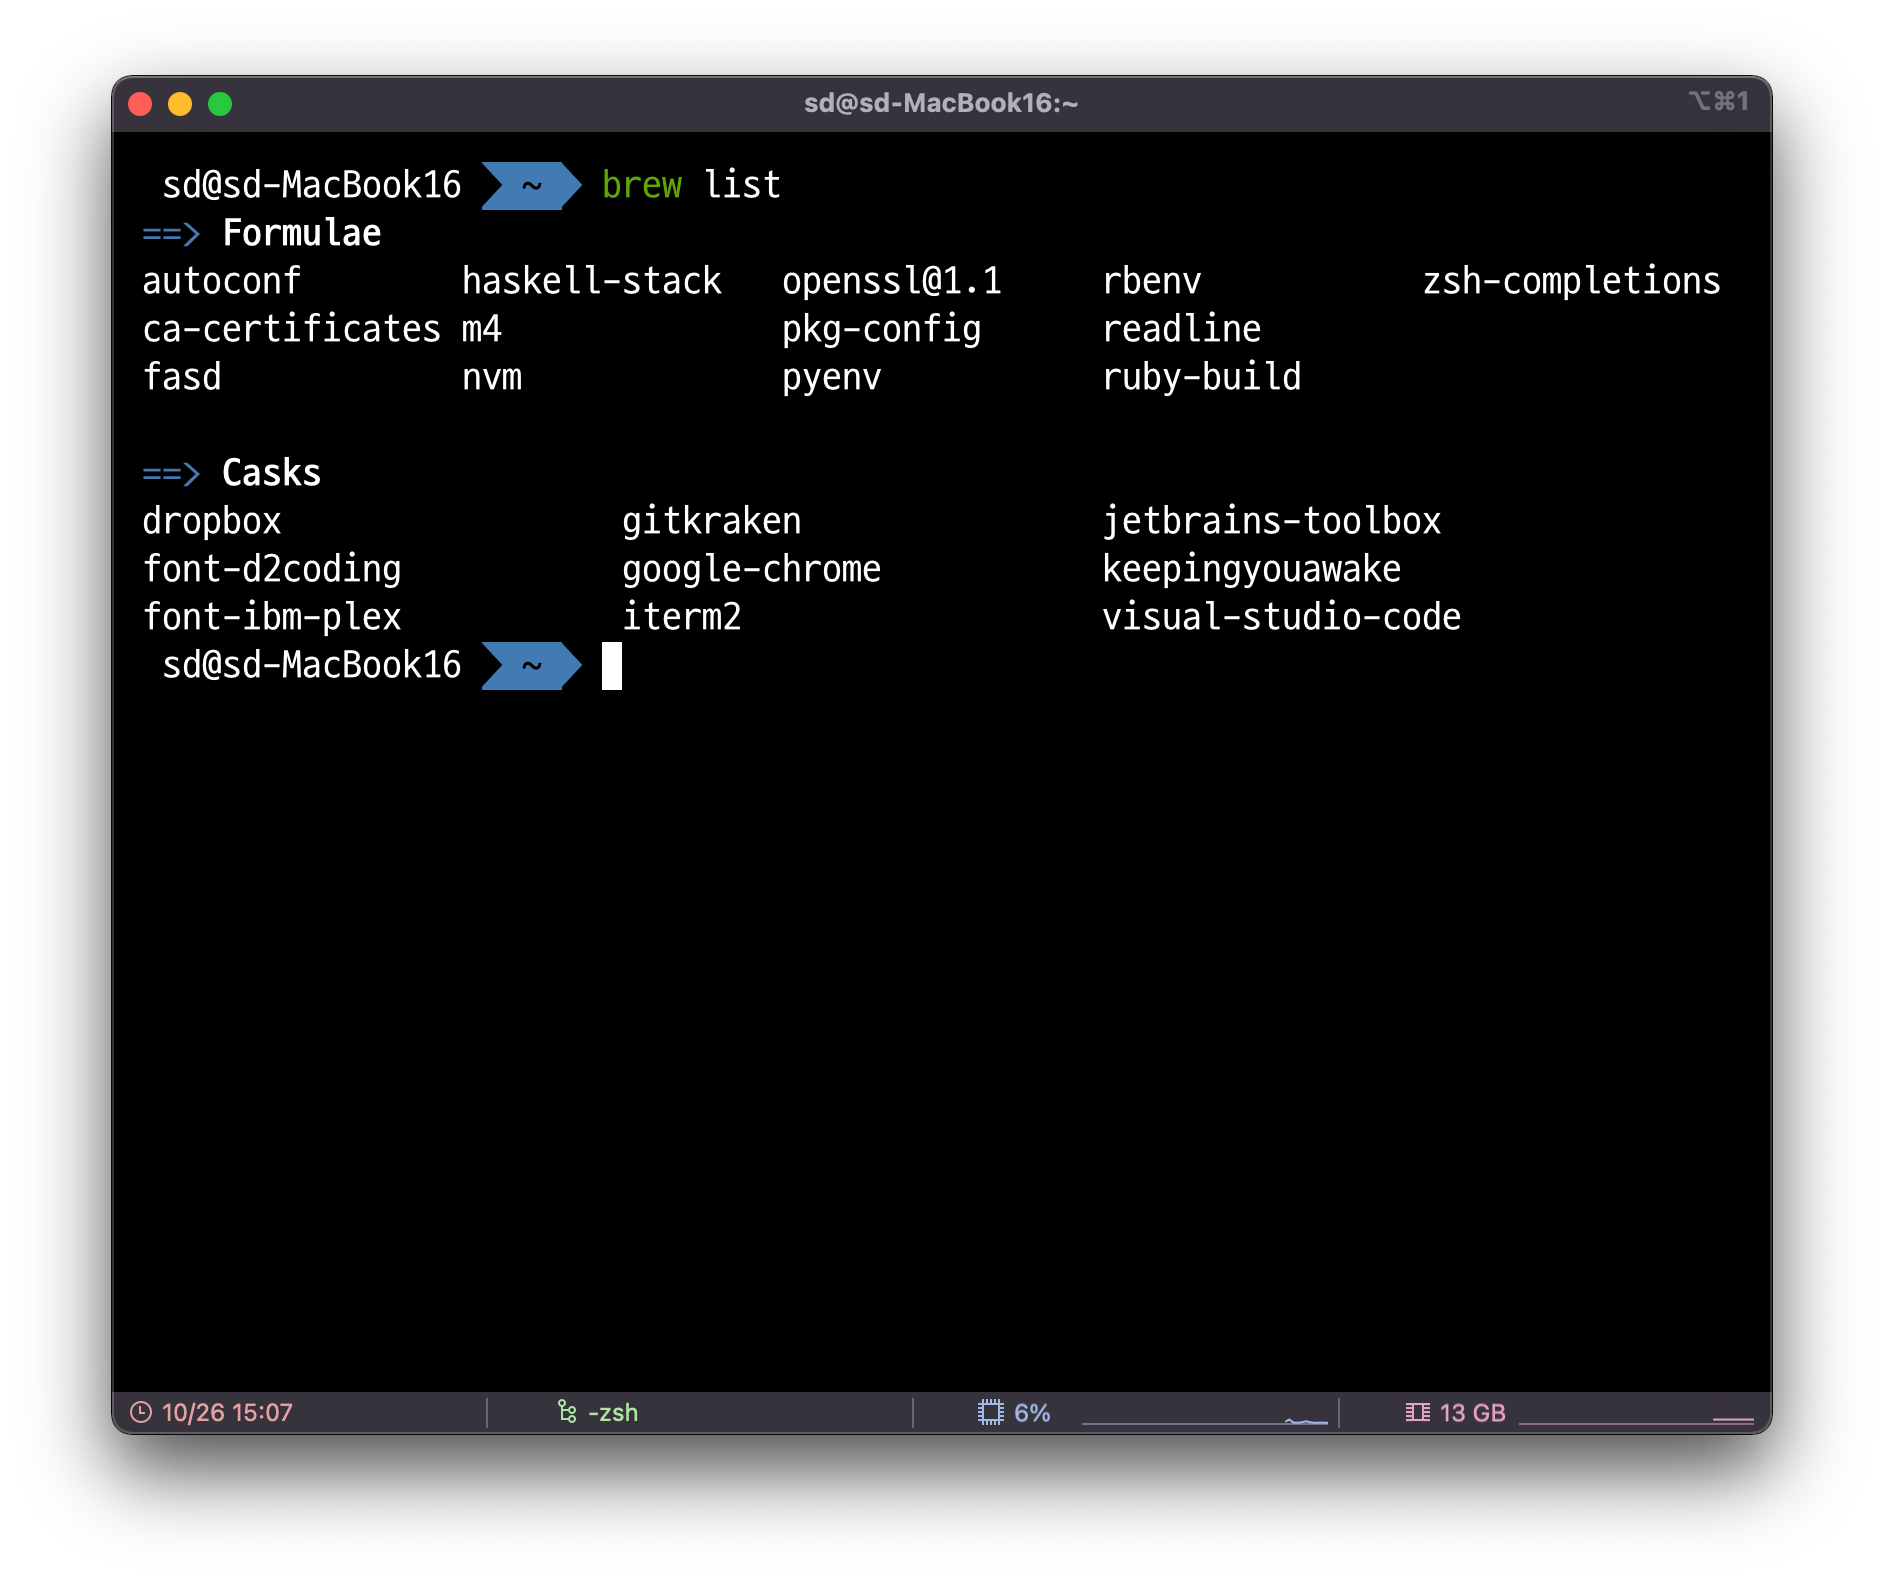This screenshot has height=1582, width=1884.
Task: Click the 6% CPU usage value
Action: pos(1032,1412)
